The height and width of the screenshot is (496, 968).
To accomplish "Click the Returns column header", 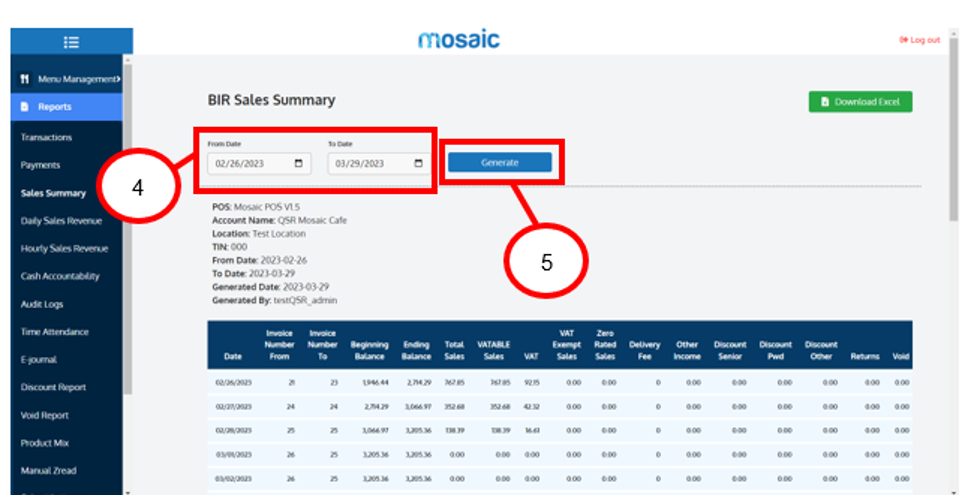I will pyautogui.click(x=865, y=356).
